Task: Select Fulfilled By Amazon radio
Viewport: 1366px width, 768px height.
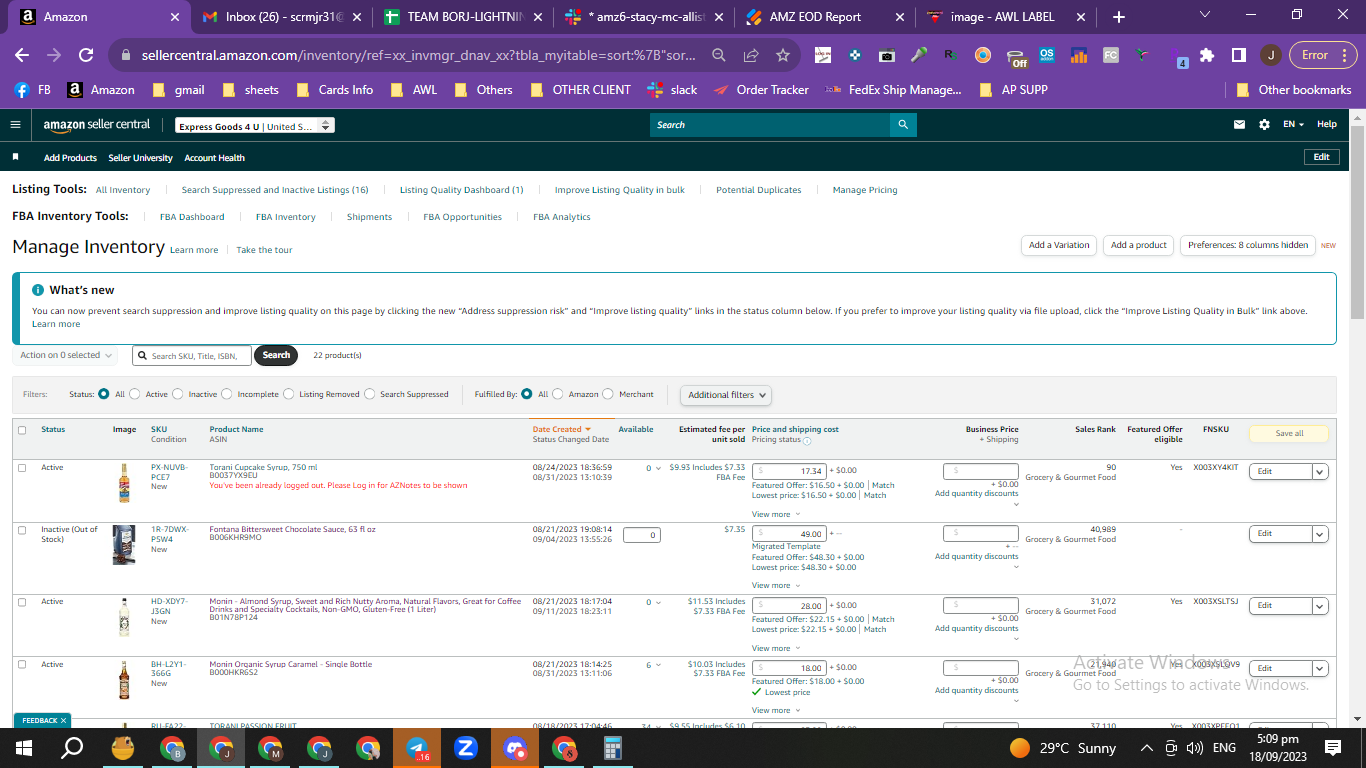Action: 558,394
